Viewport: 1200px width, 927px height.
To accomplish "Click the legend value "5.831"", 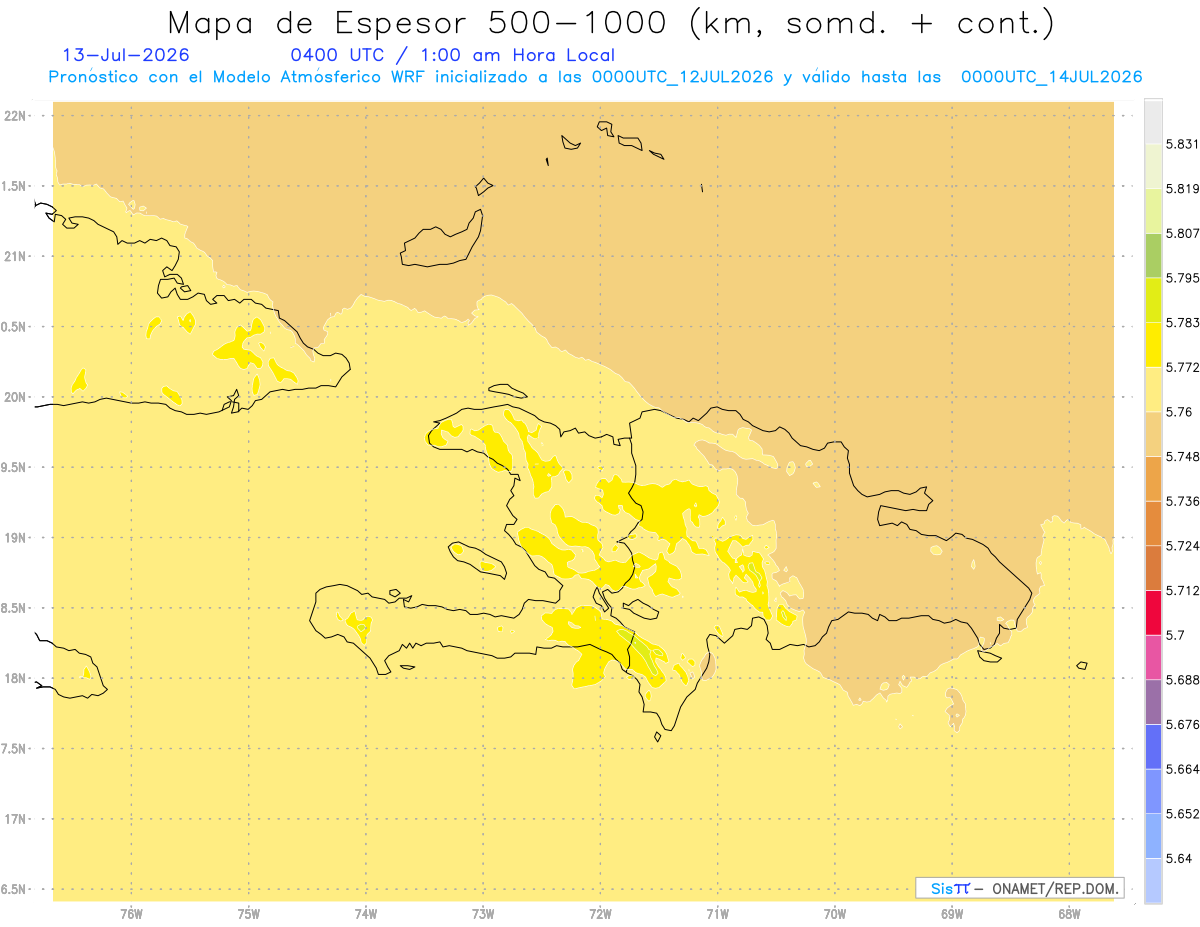I will tap(1183, 144).
